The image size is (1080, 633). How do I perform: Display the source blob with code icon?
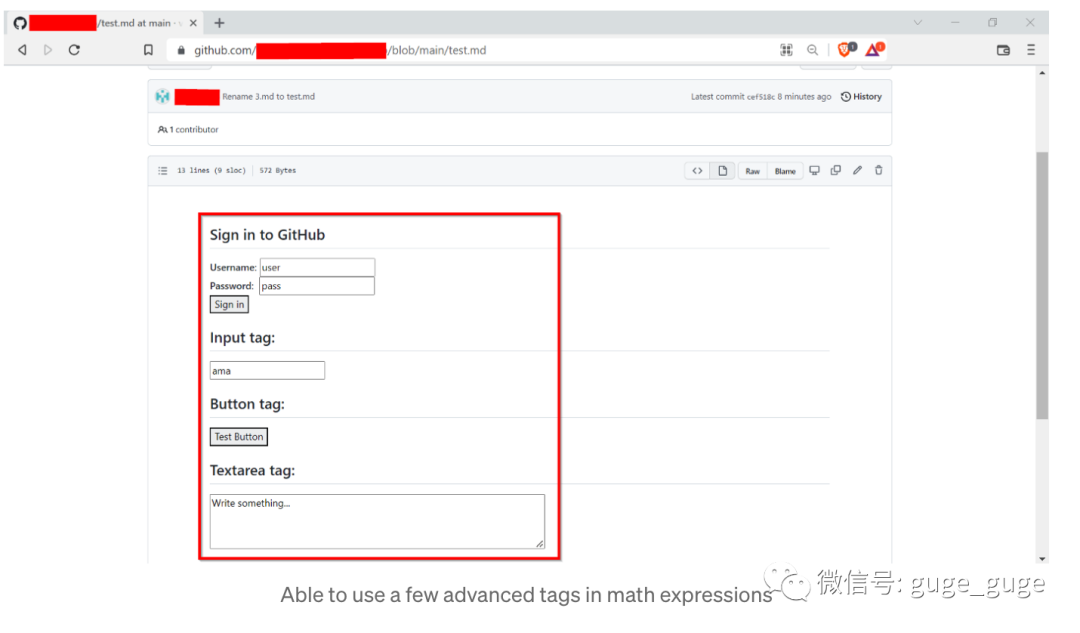pos(697,171)
